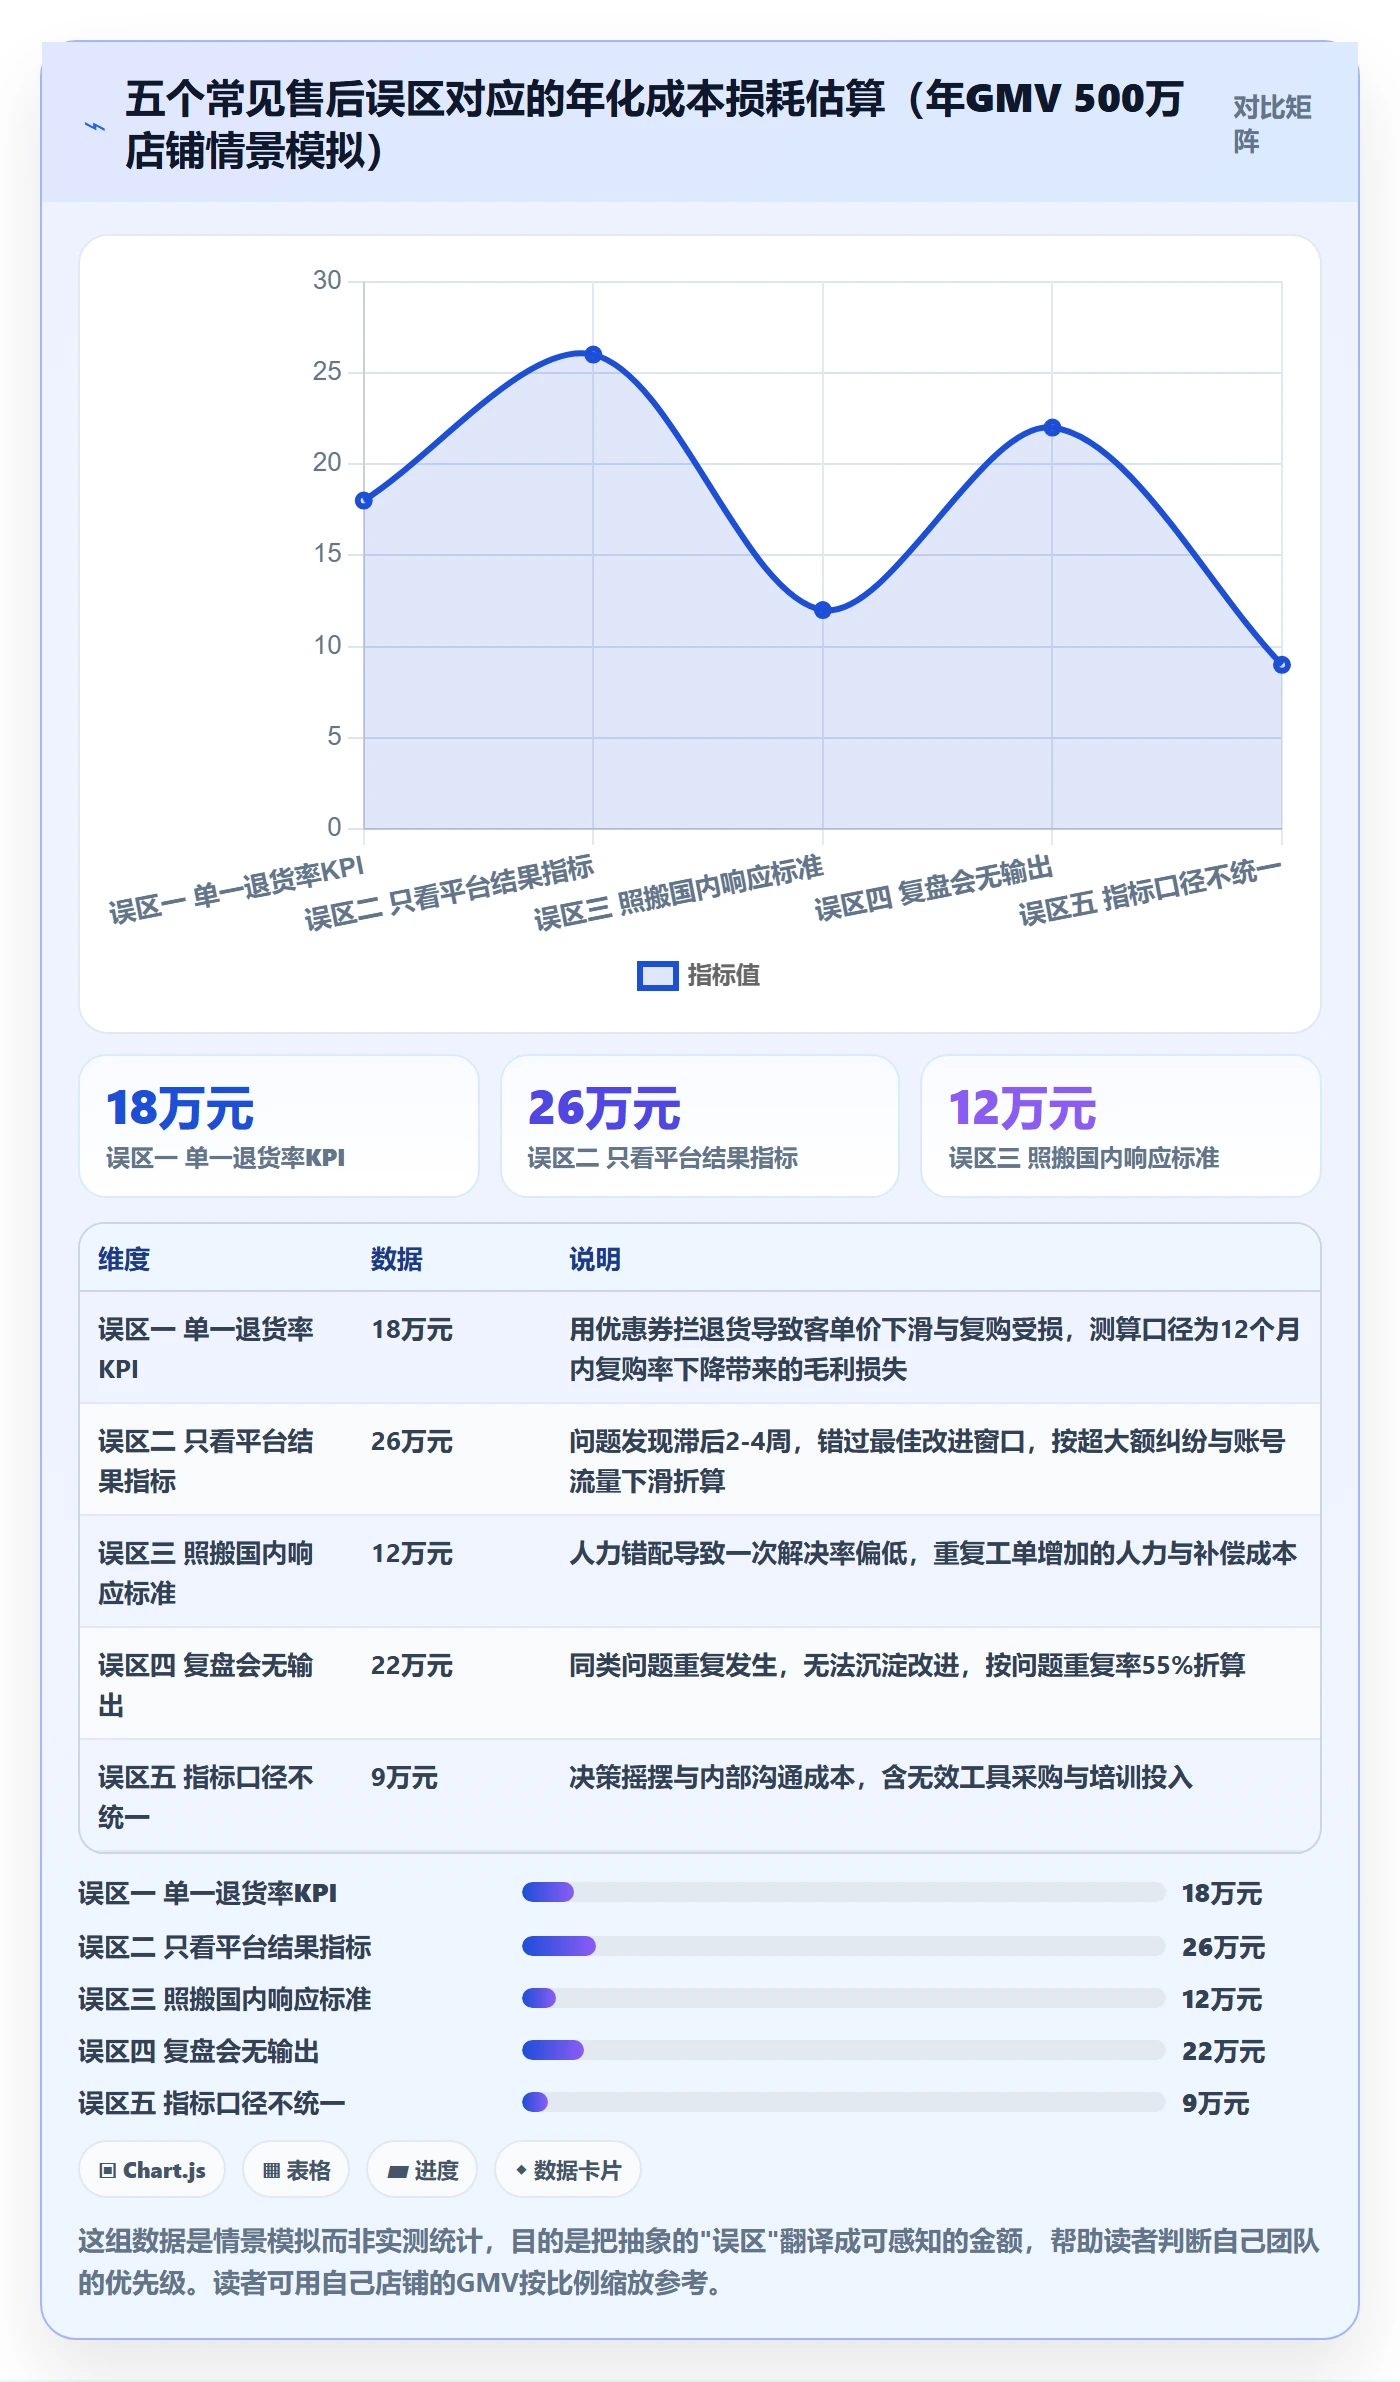Click the 对比矩阵 label in the header
The width and height of the screenshot is (1400, 2382).
[x=1272, y=125]
